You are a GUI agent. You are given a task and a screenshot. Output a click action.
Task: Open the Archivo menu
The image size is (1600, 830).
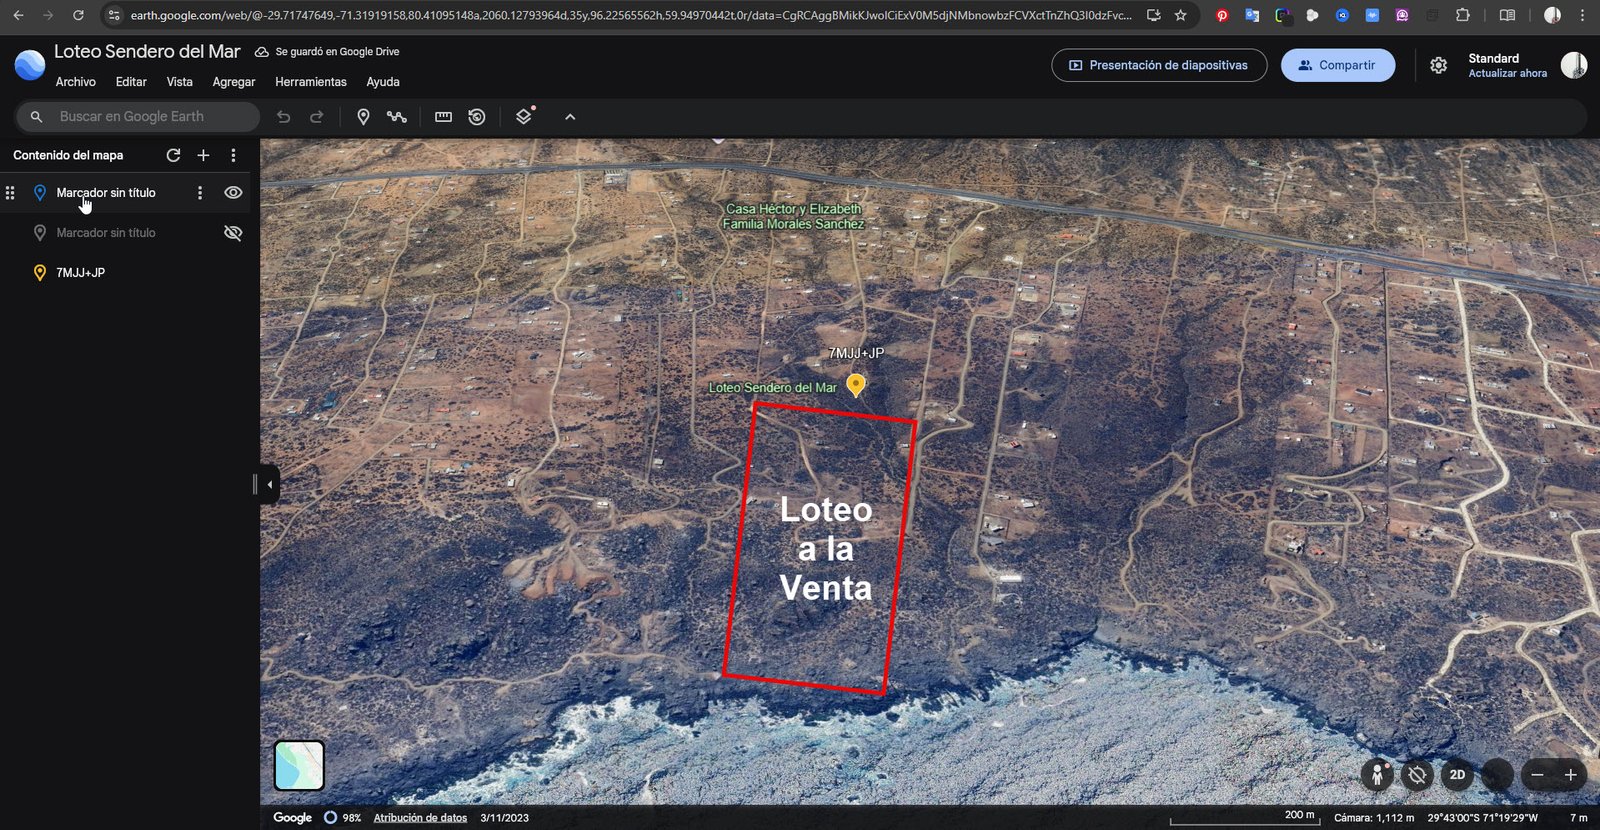(76, 82)
